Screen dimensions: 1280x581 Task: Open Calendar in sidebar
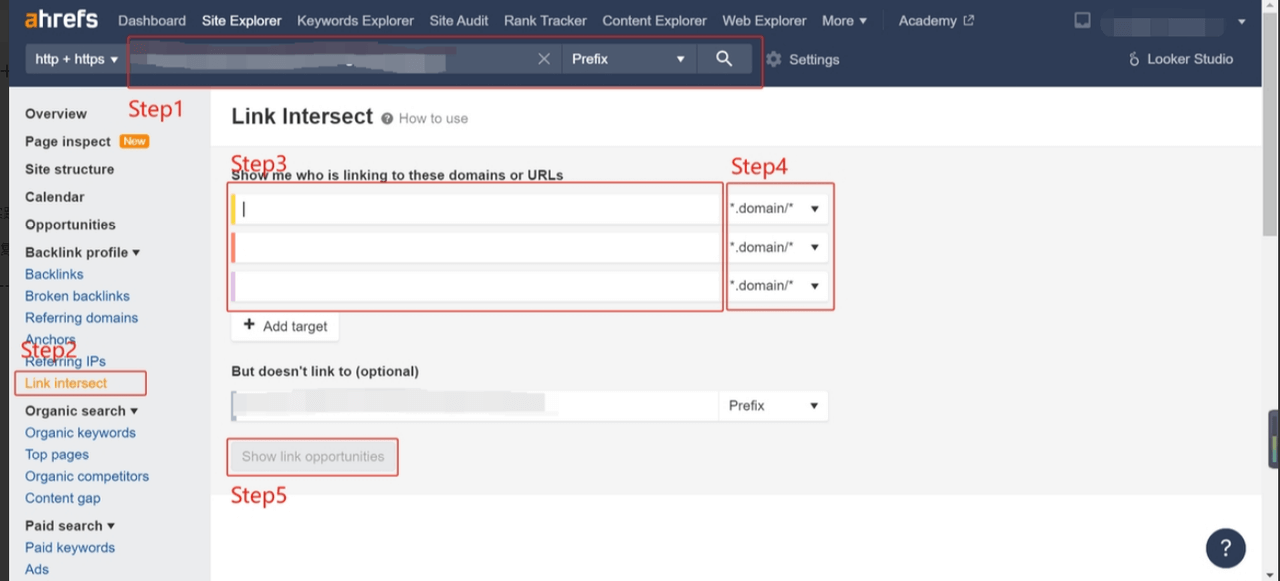[x=55, y=197]
